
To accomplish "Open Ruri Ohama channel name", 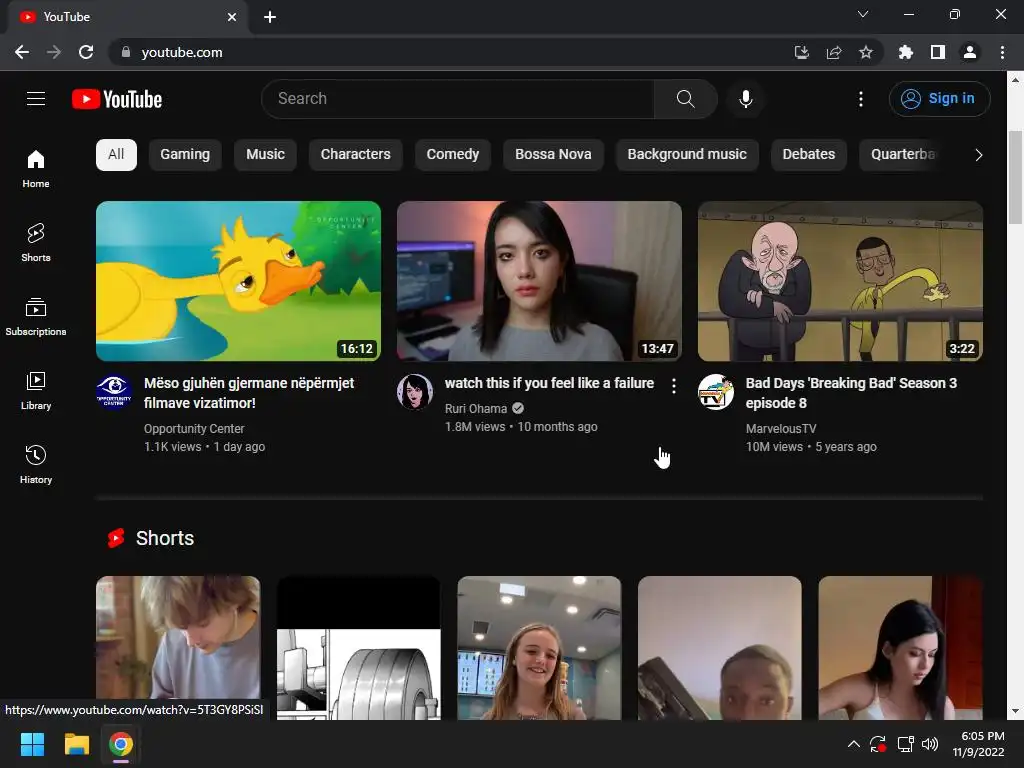I will (x=475, y=408).
